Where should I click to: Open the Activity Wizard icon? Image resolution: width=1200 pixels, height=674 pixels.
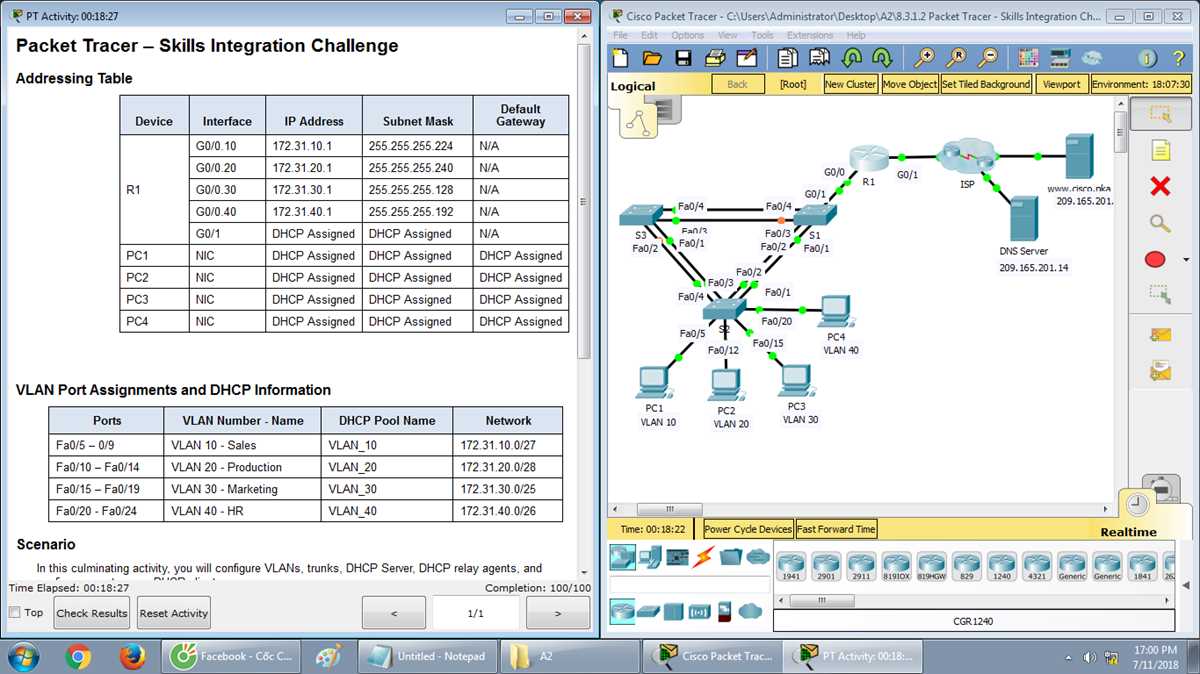coord(745,58)
